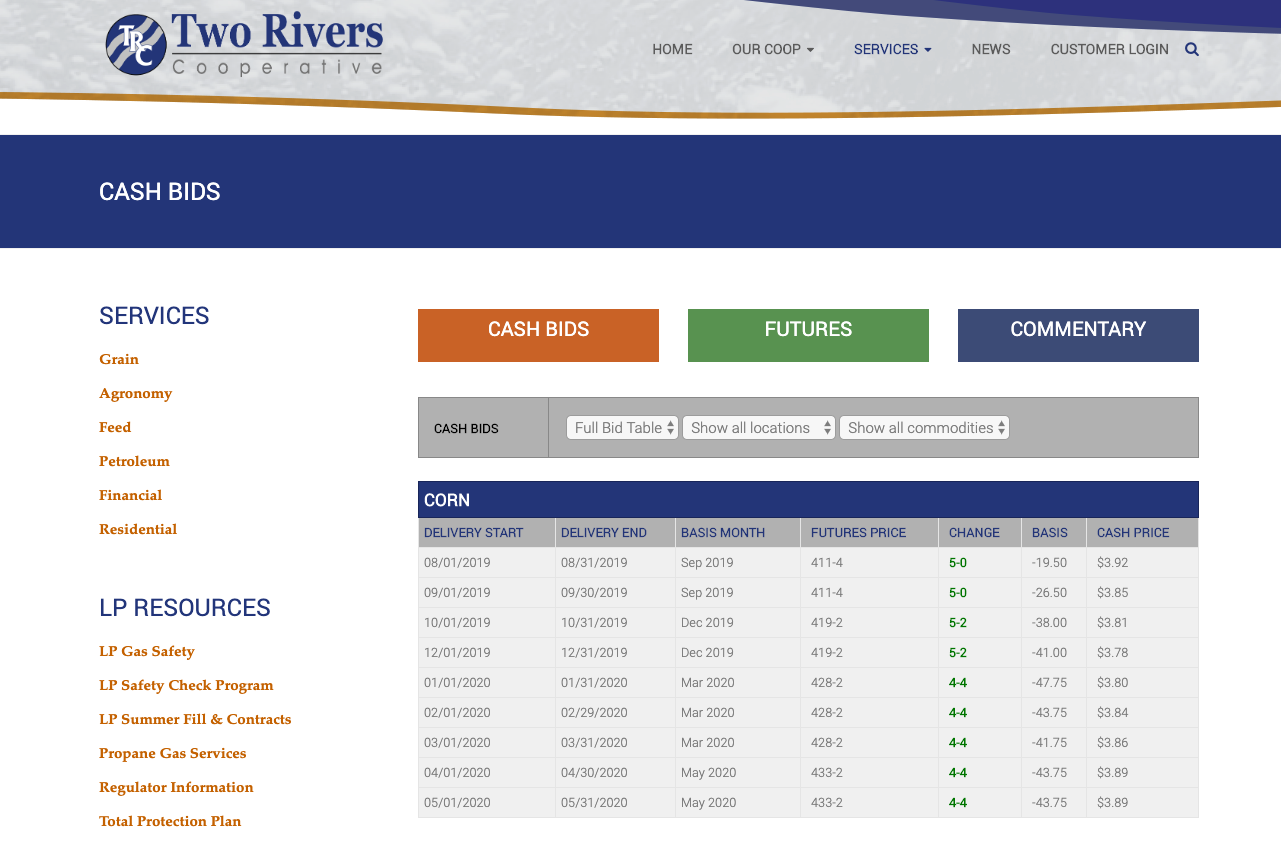
Task: Open the Full Bid Table dropdown
Action: pos(622,428)
